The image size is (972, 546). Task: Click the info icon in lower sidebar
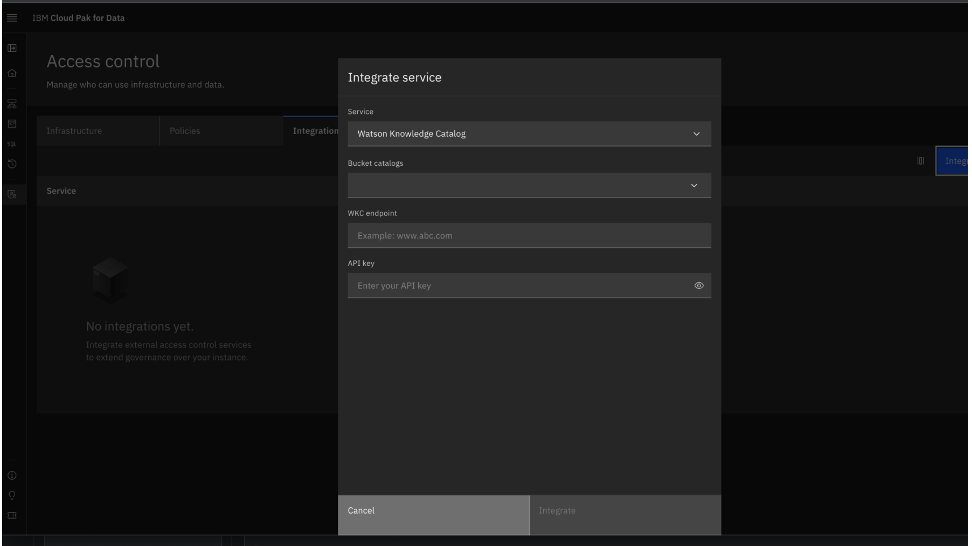[12, 473]
